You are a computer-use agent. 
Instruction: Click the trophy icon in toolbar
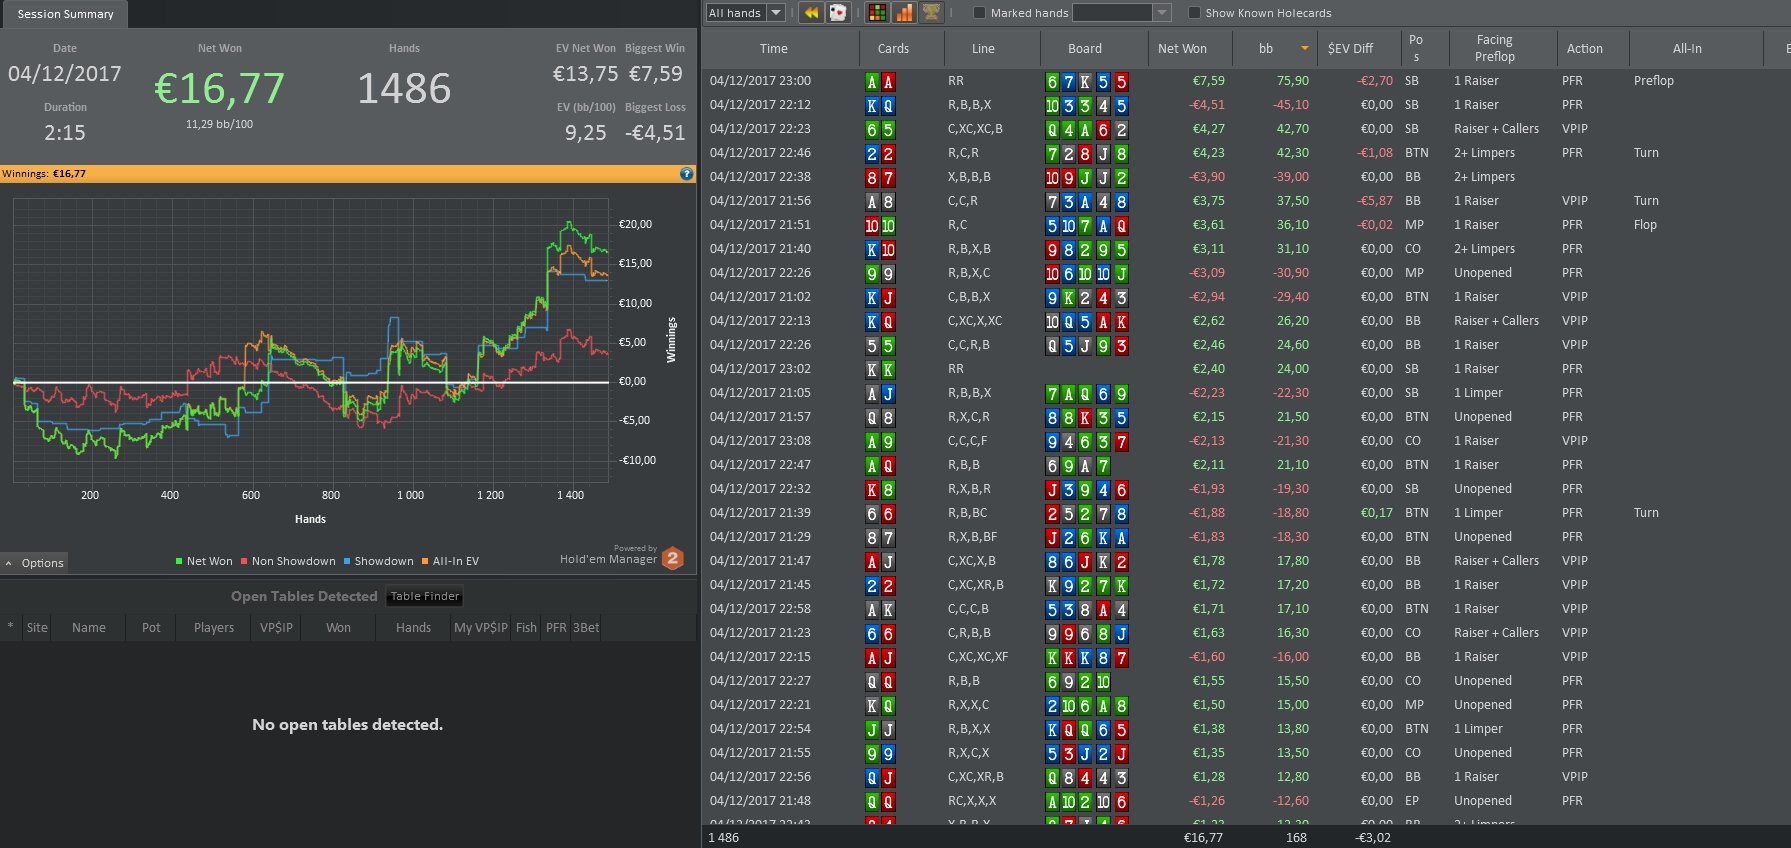point(931,13)
